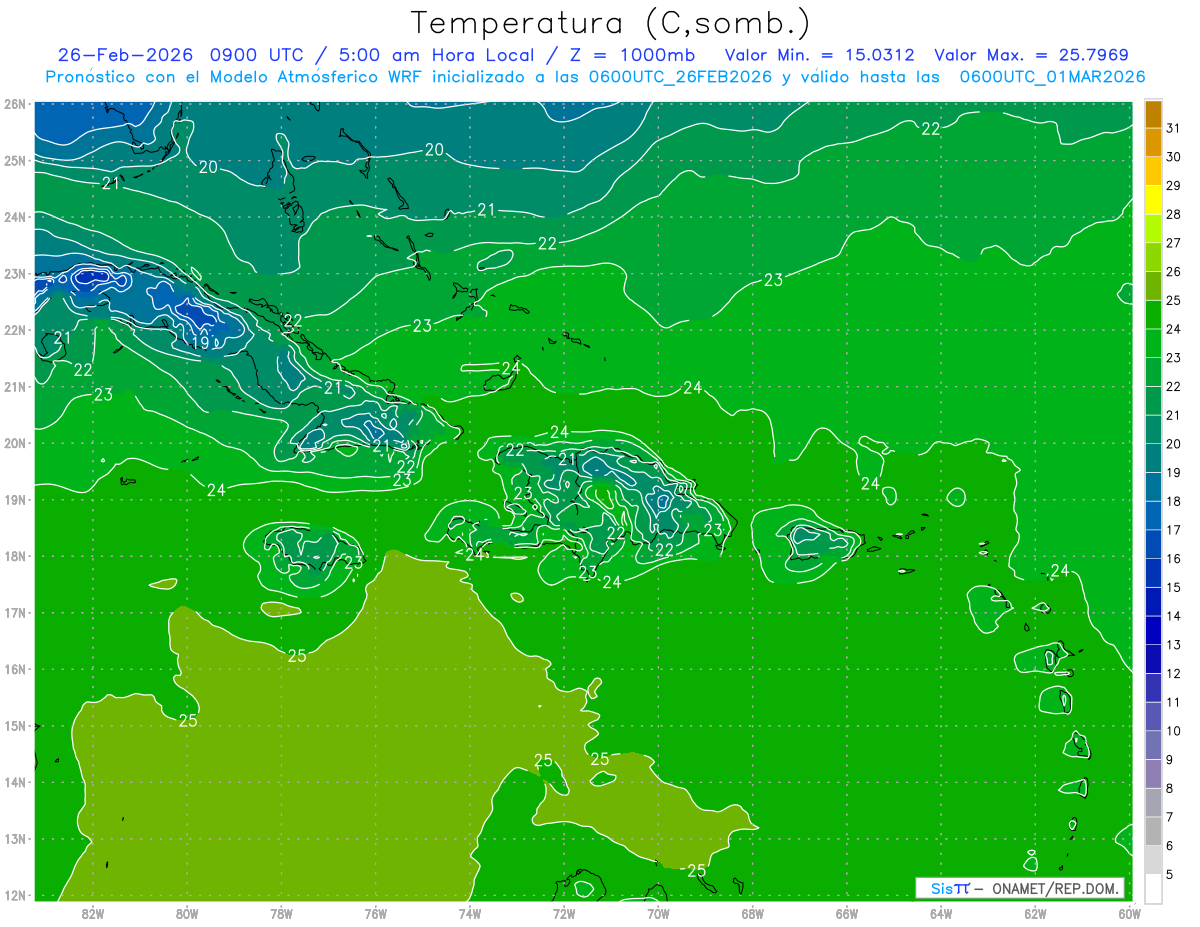This screenshot has width=1200, height=927.
Task: Click the '17' color scale label
Action: (1174, 530)
